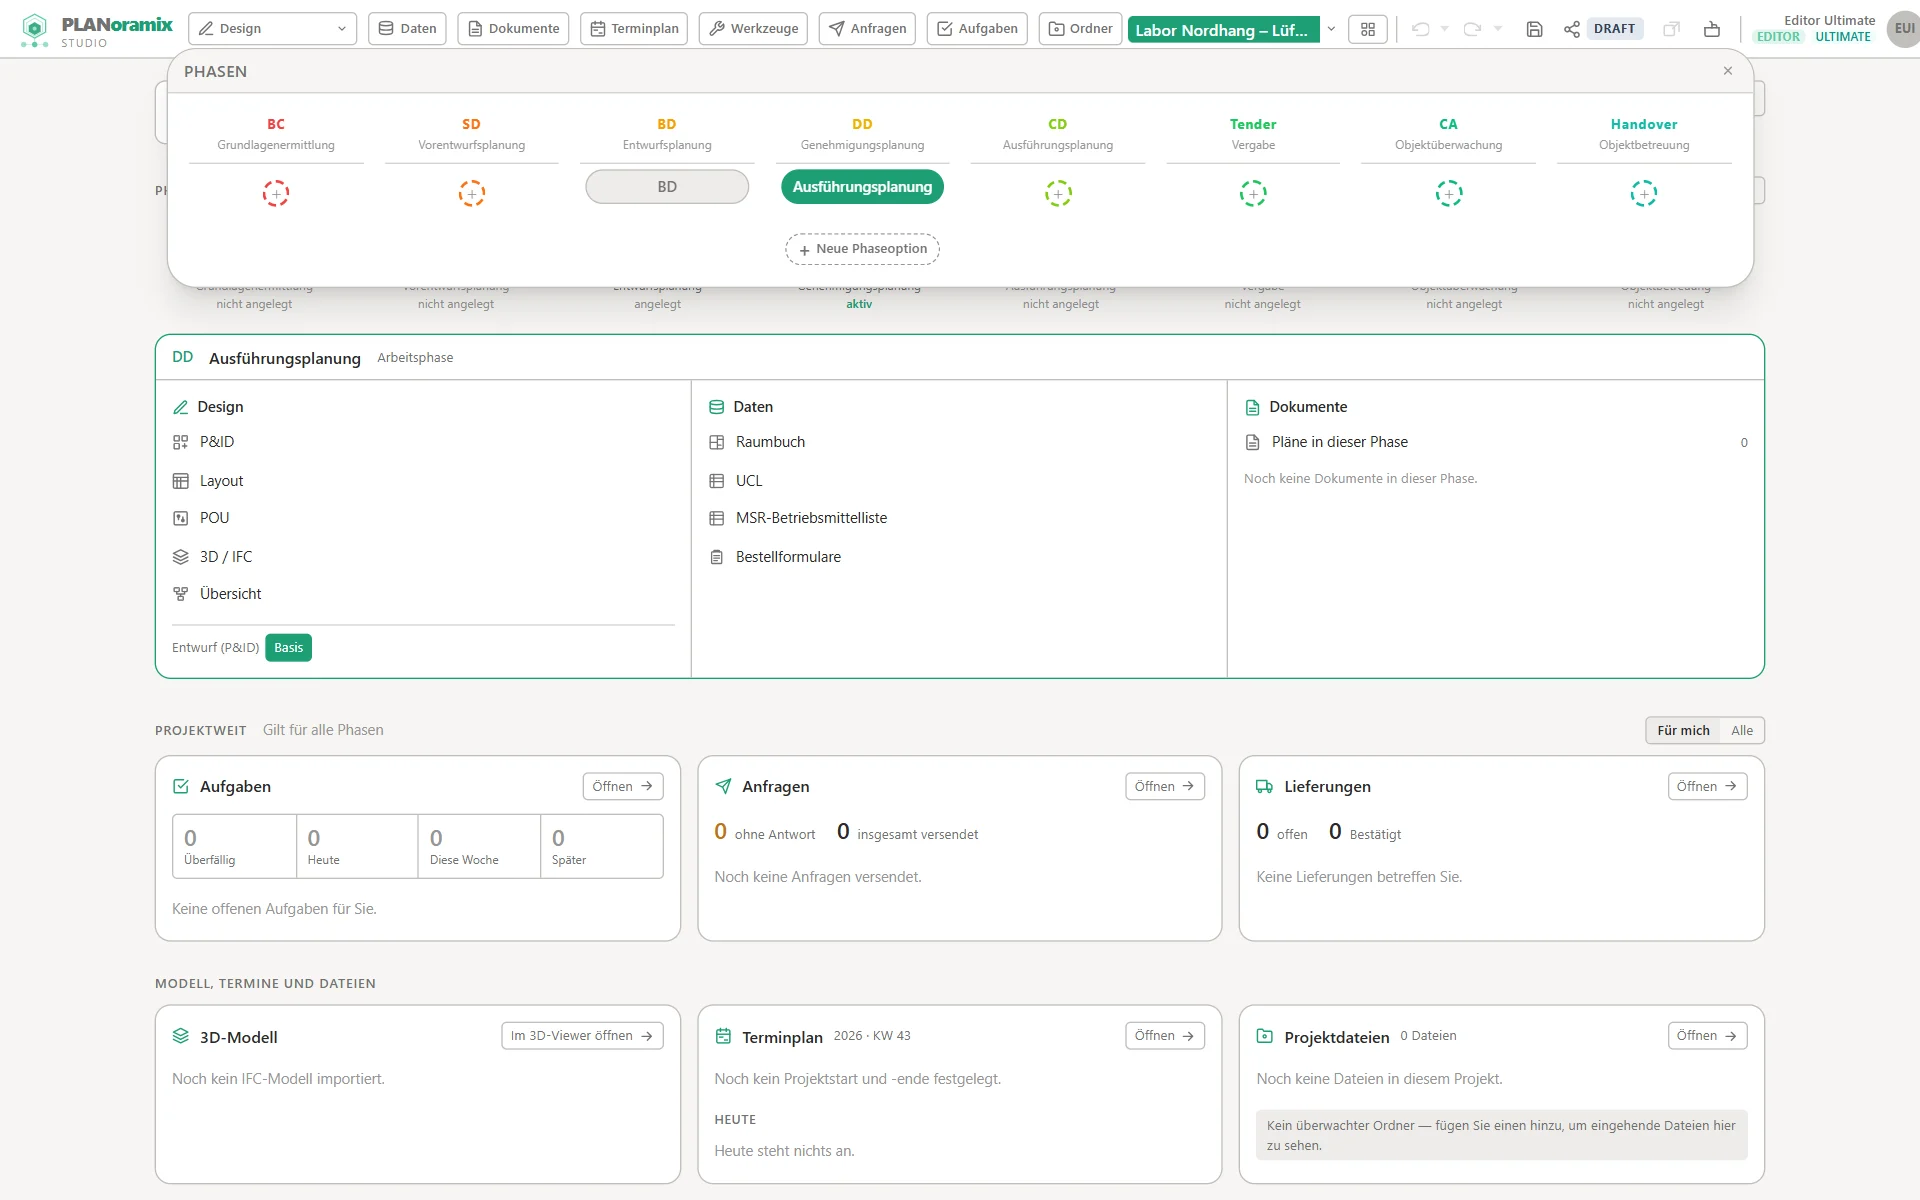1920x1200 pixels.
Task: Open the Werkzeuge menu
Action: (754, 29)
